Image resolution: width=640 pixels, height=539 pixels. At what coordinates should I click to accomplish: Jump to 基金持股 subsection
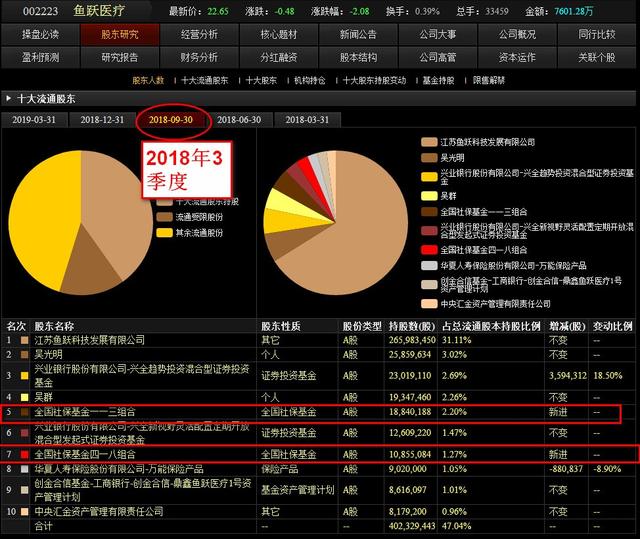click(x=438, y=80)
